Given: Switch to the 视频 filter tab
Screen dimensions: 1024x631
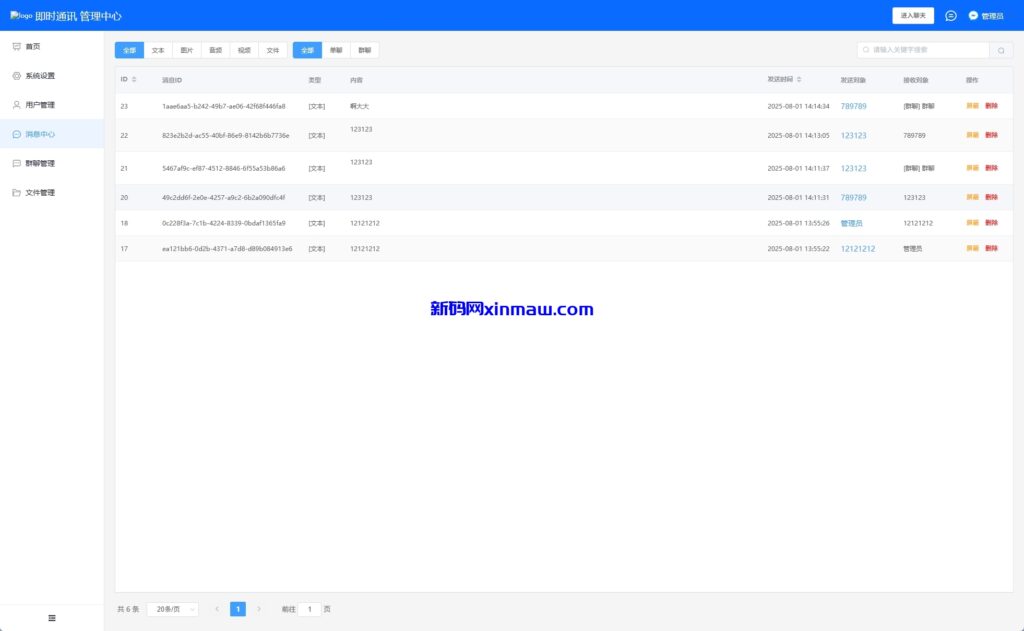Looking at the screenshot, I should tap(244, 50).
